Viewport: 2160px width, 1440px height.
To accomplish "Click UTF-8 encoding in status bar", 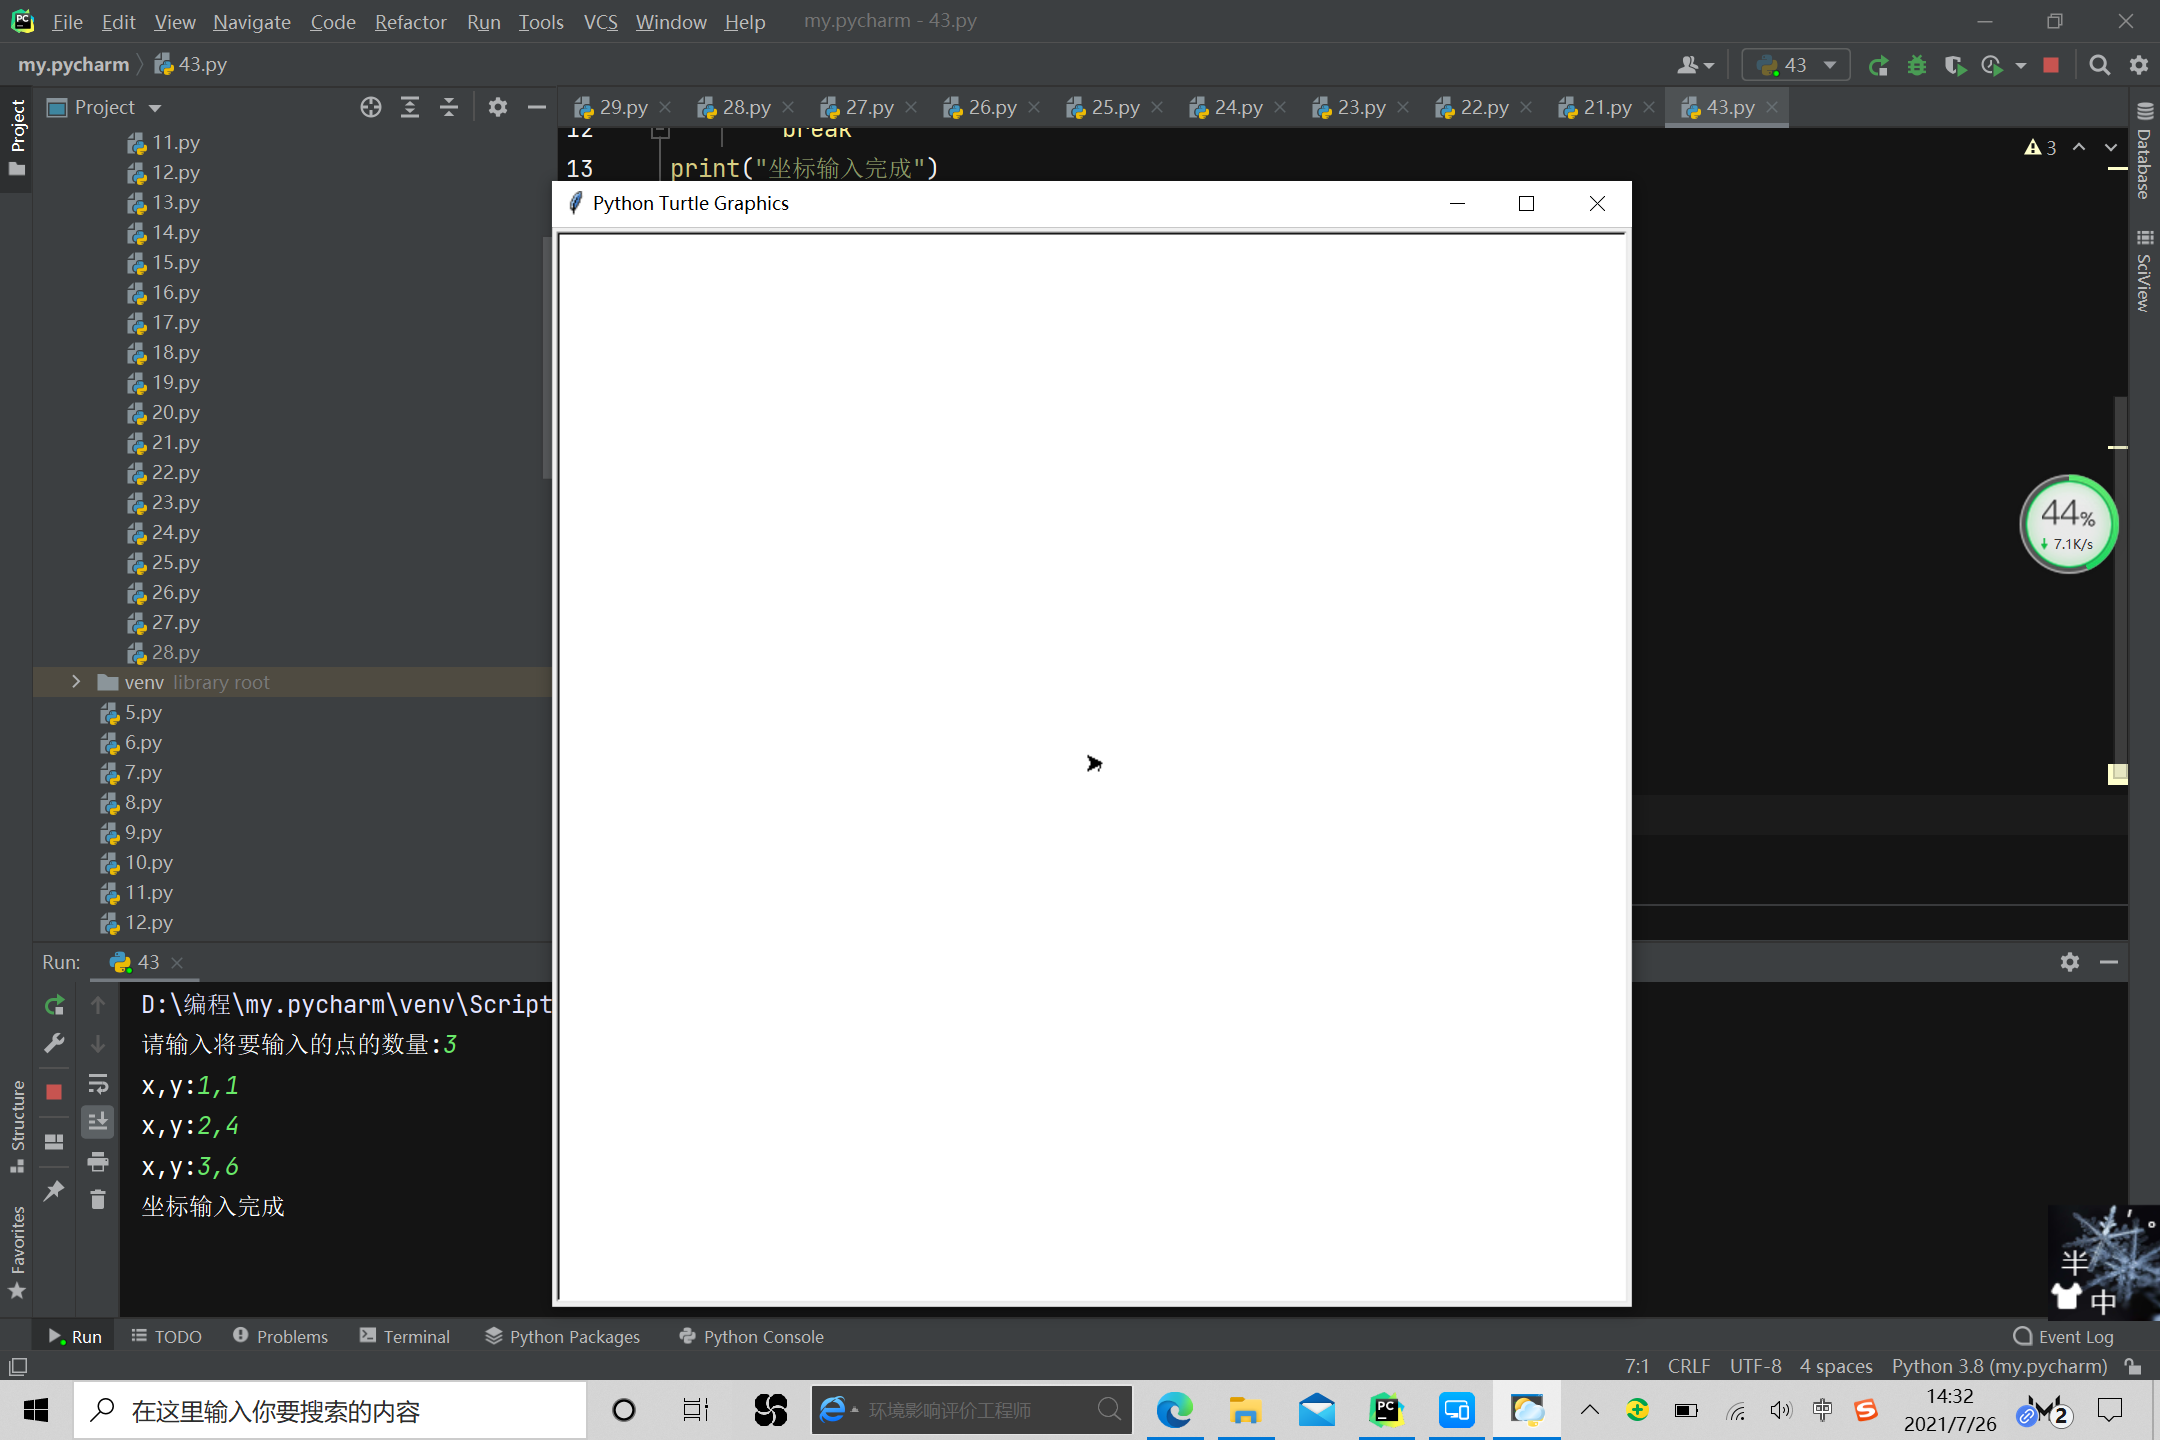I will click(x=1755, y=1366).
